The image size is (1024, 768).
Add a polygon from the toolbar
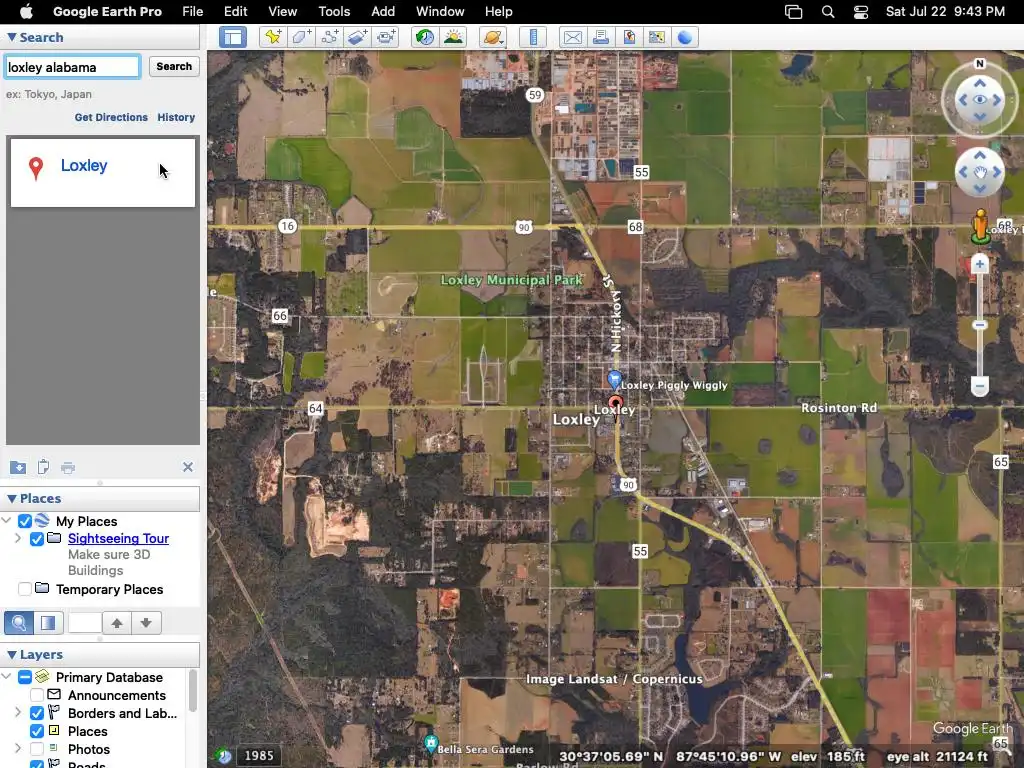[301, 37]
